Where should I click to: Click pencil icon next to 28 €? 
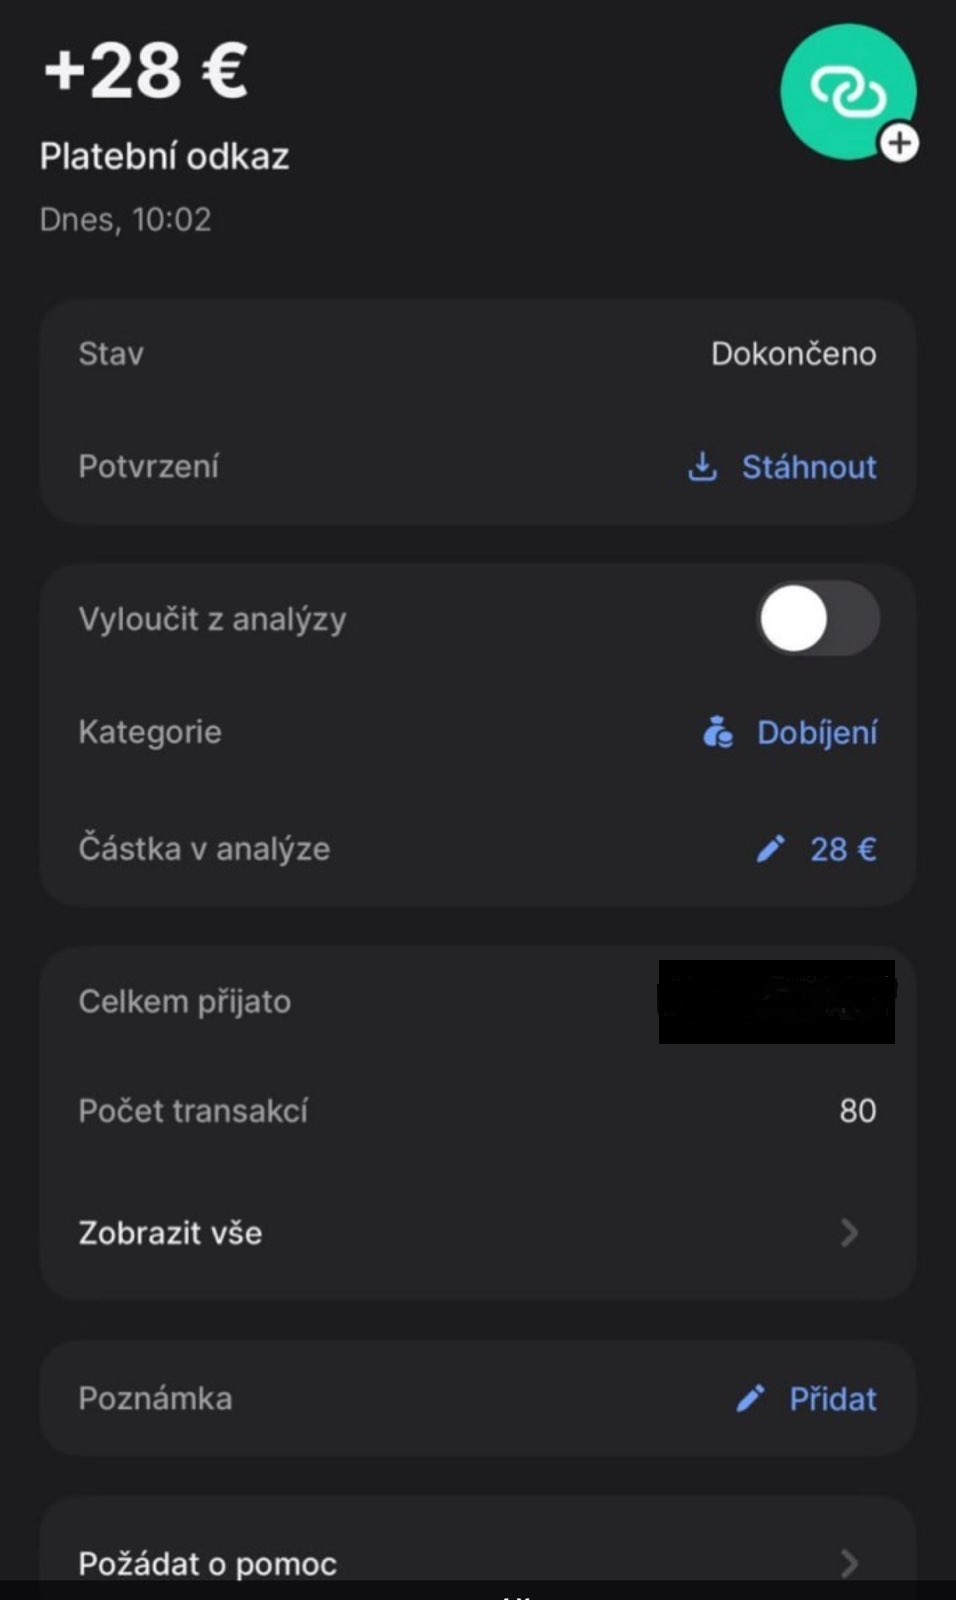(770, 849)
